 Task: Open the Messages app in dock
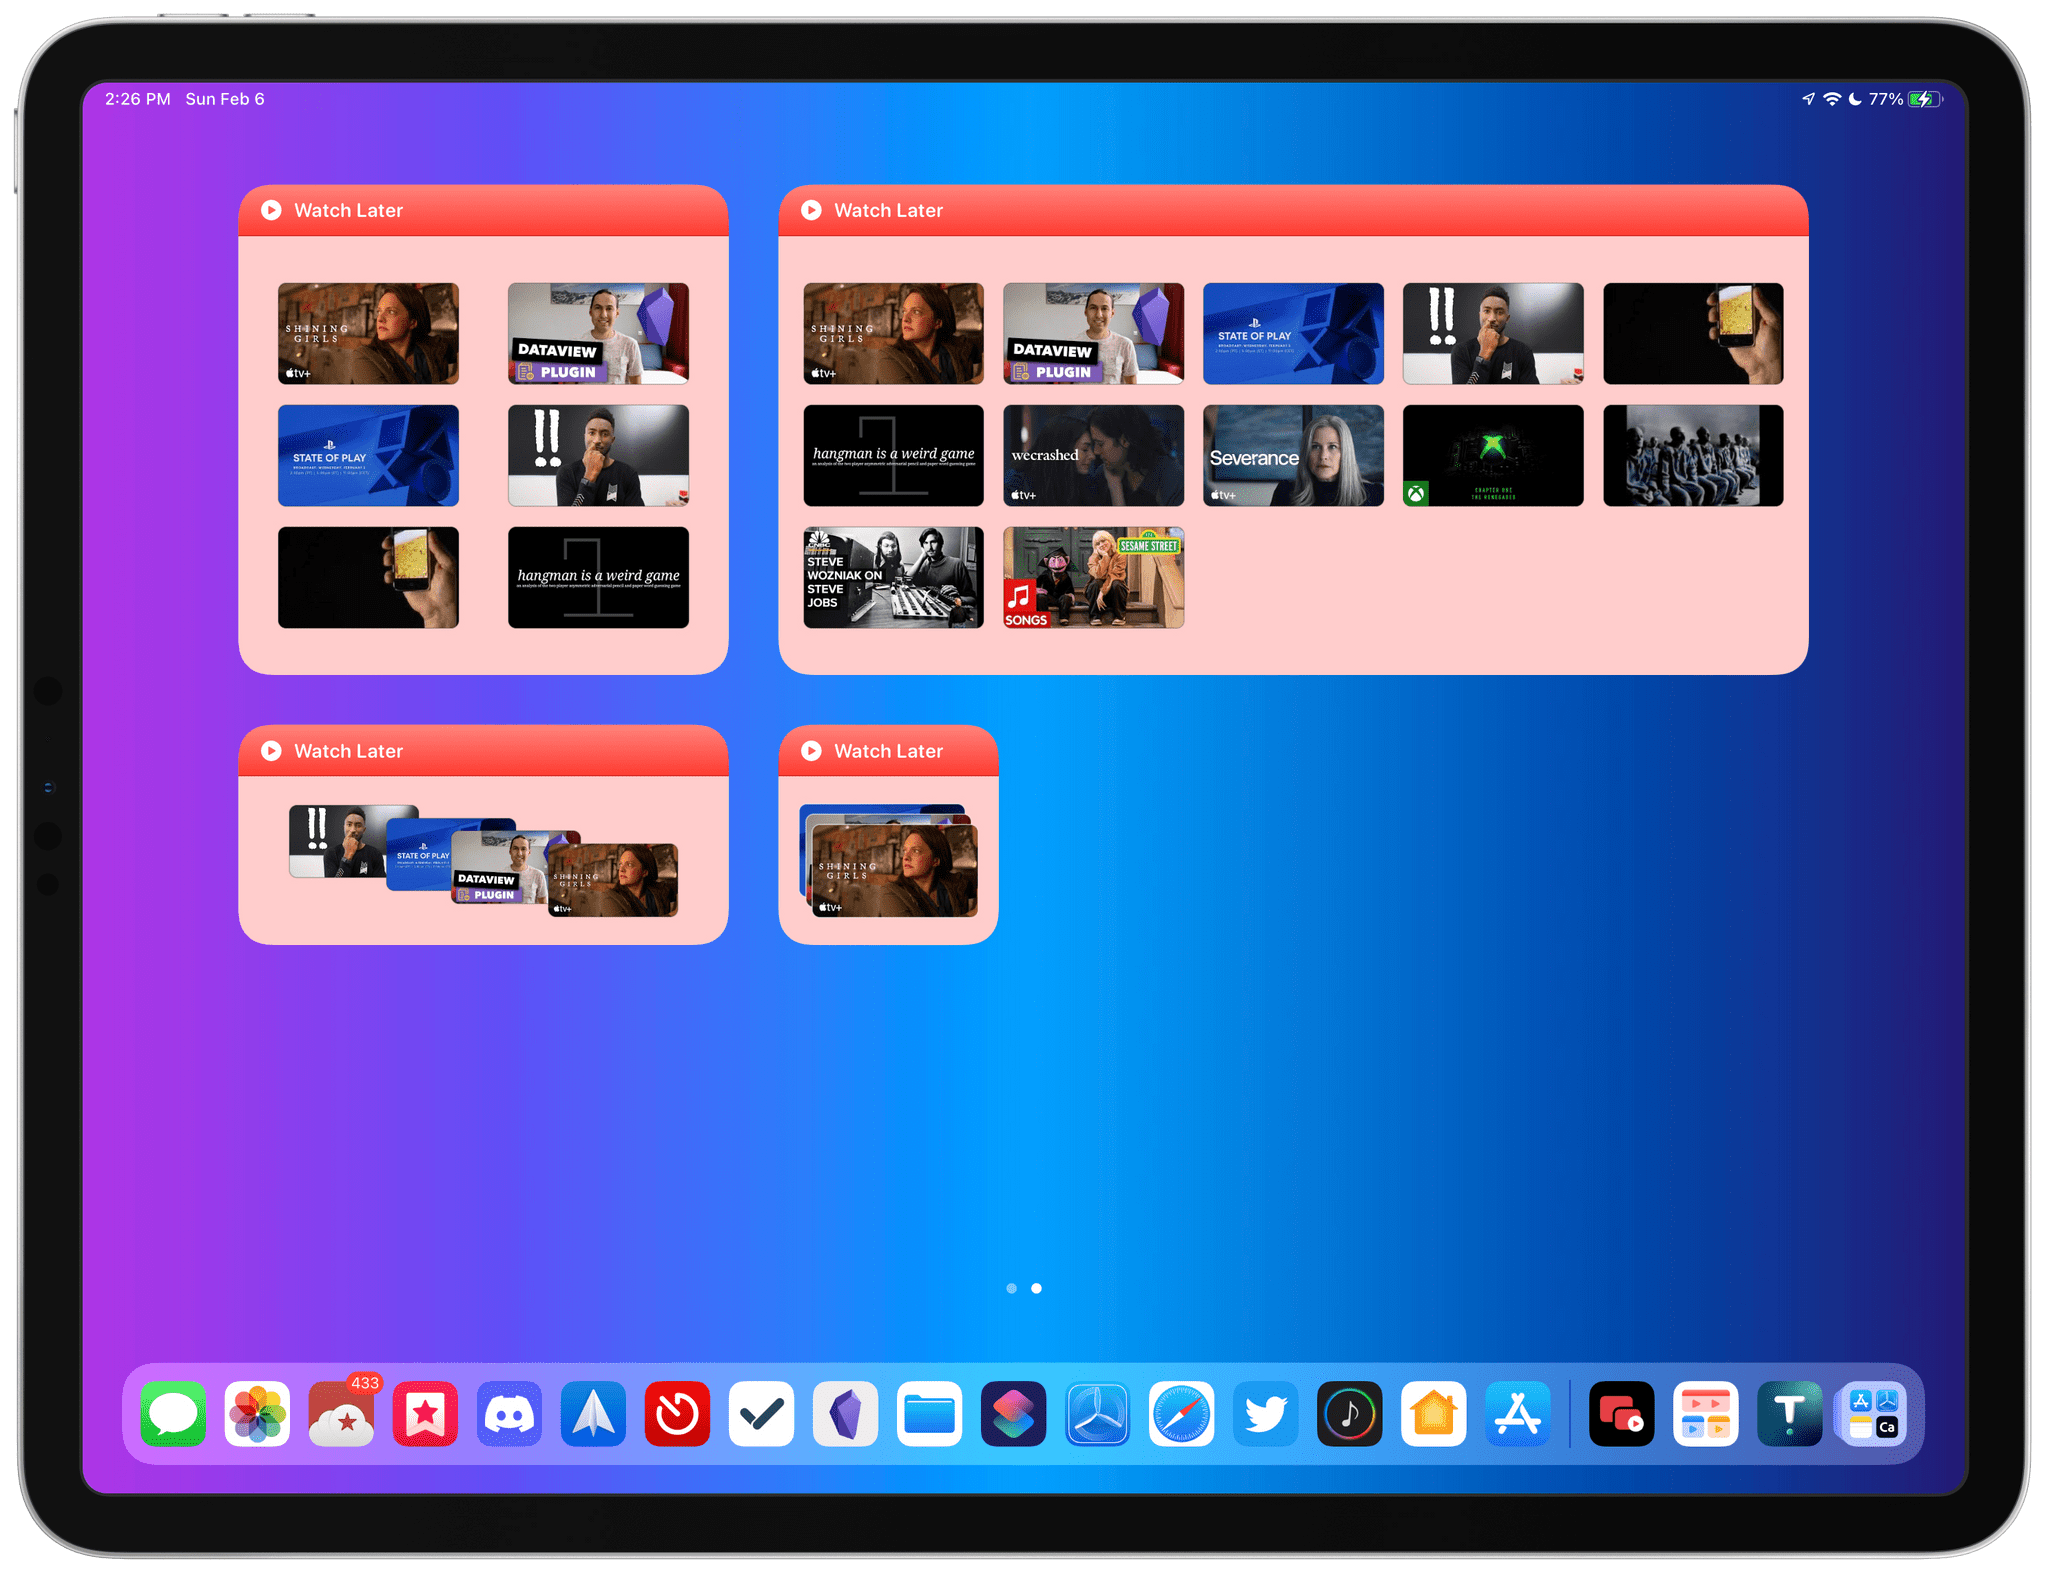click(x=173, y=1414)
